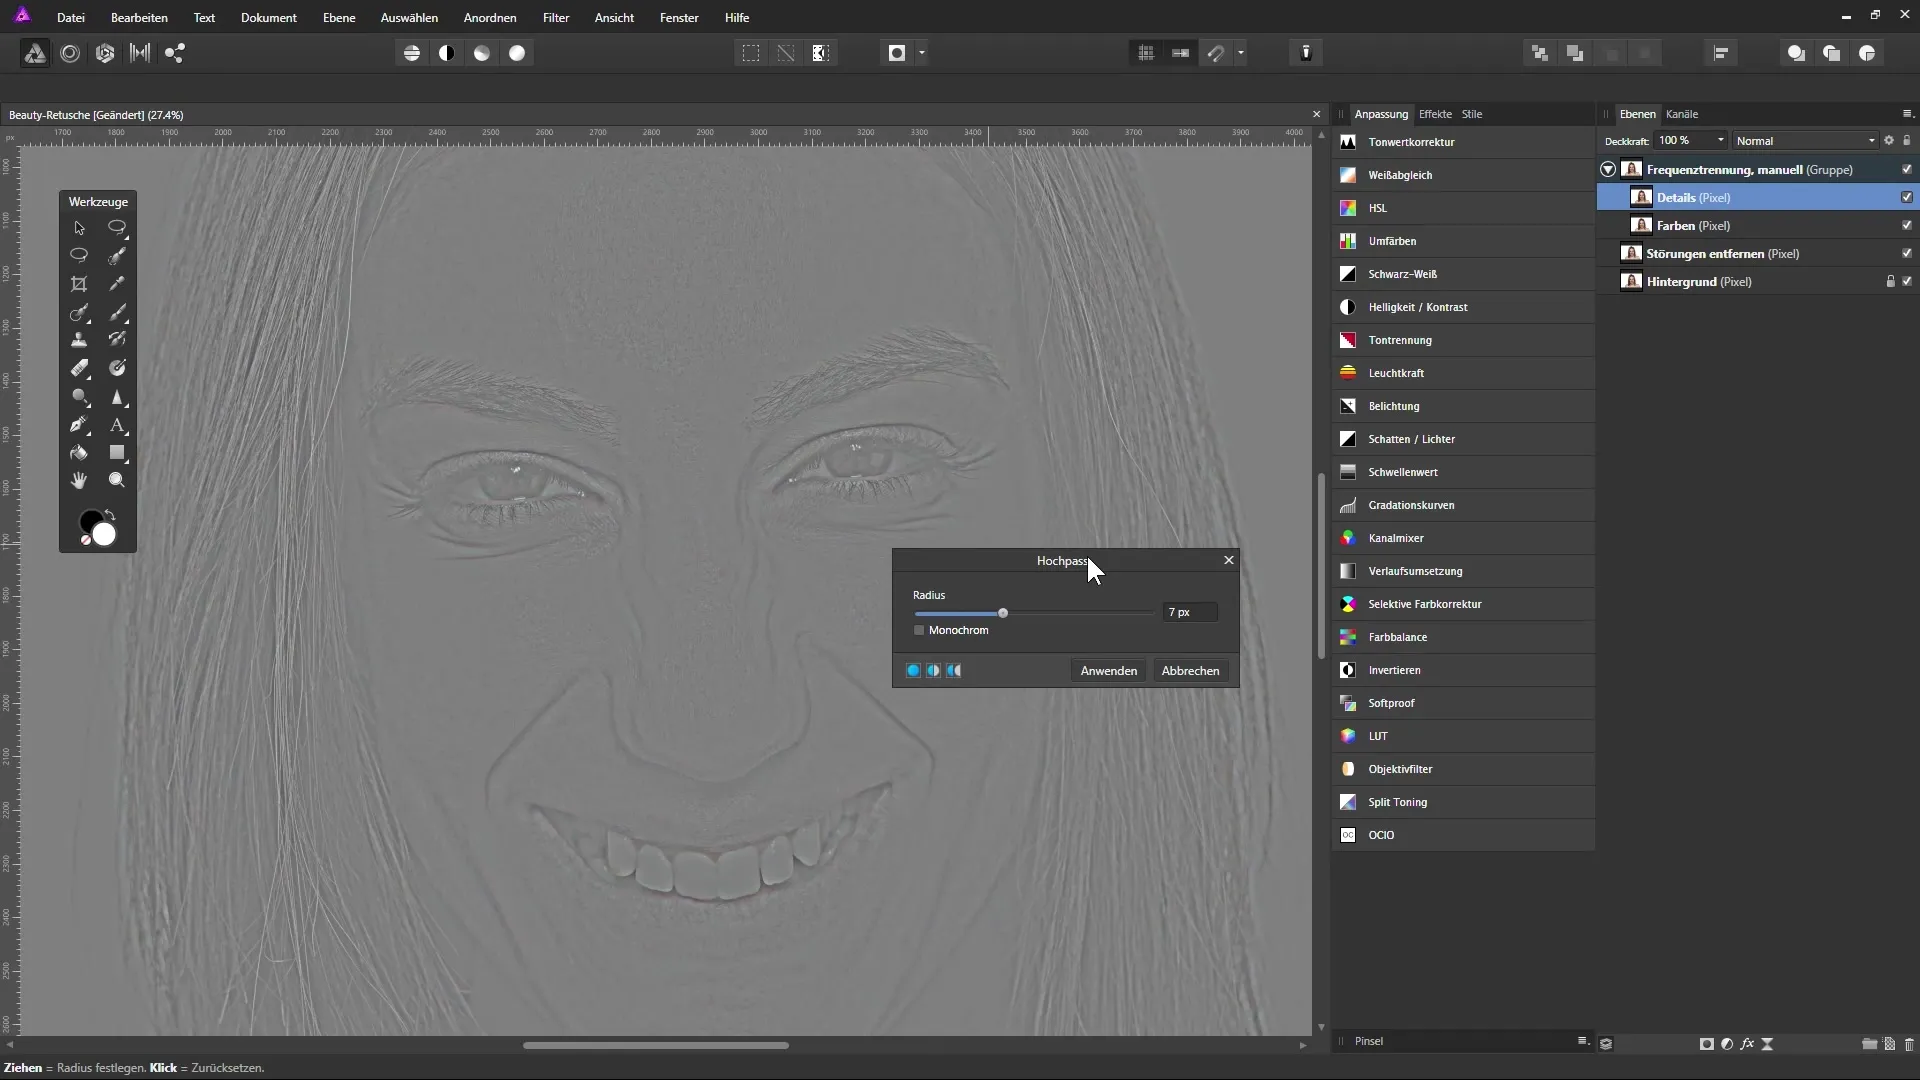Click Abbrechen in Hochpass dialog
Viewport: 1920px width, 1080px height.
tap(1190, 671)
